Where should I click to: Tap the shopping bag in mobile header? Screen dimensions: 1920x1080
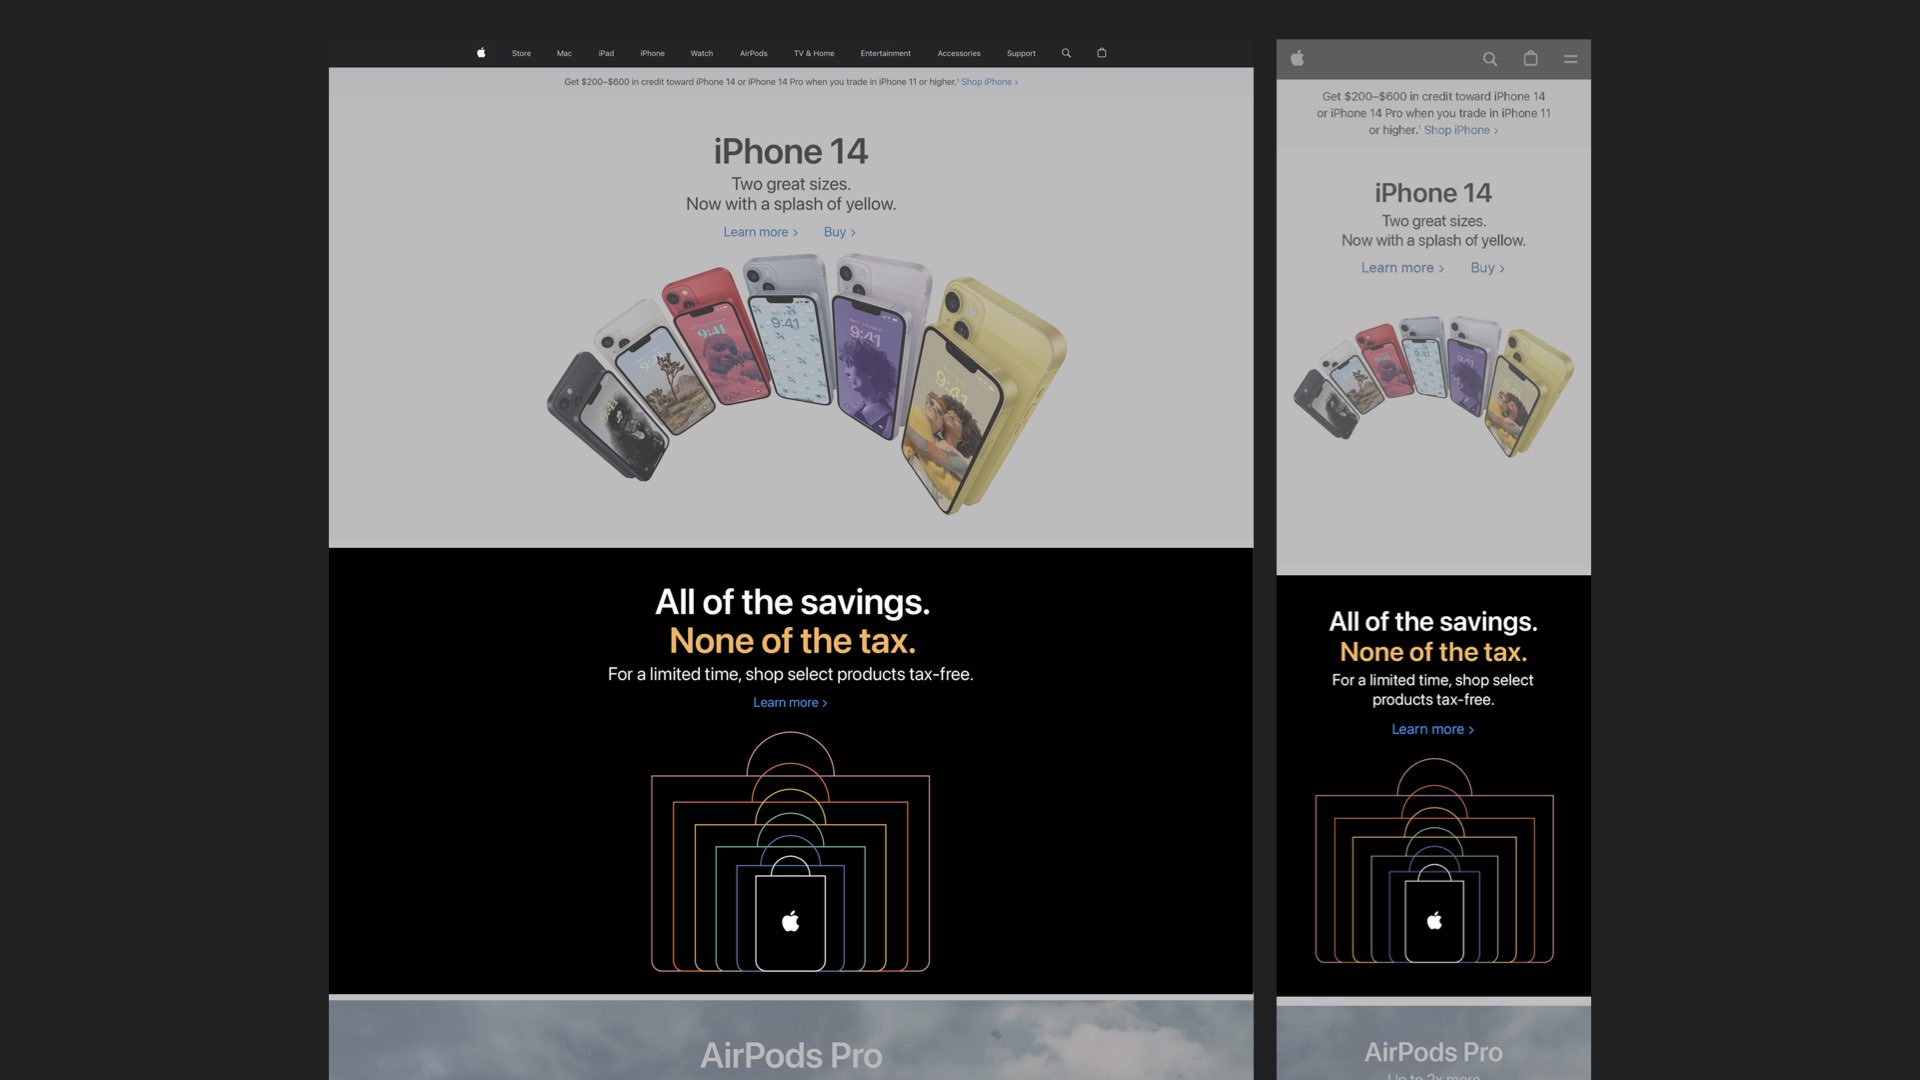click(x=1530, y=59)
